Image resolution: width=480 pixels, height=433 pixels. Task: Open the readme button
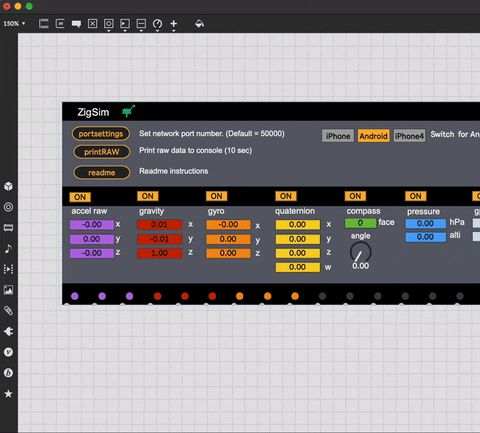[x=102, y=173]
